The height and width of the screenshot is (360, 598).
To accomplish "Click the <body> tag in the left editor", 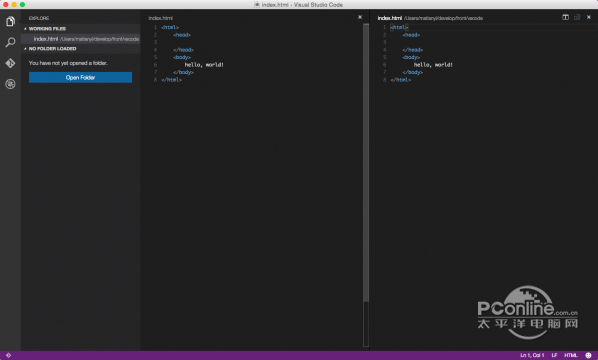I will (x=182, y=57).
